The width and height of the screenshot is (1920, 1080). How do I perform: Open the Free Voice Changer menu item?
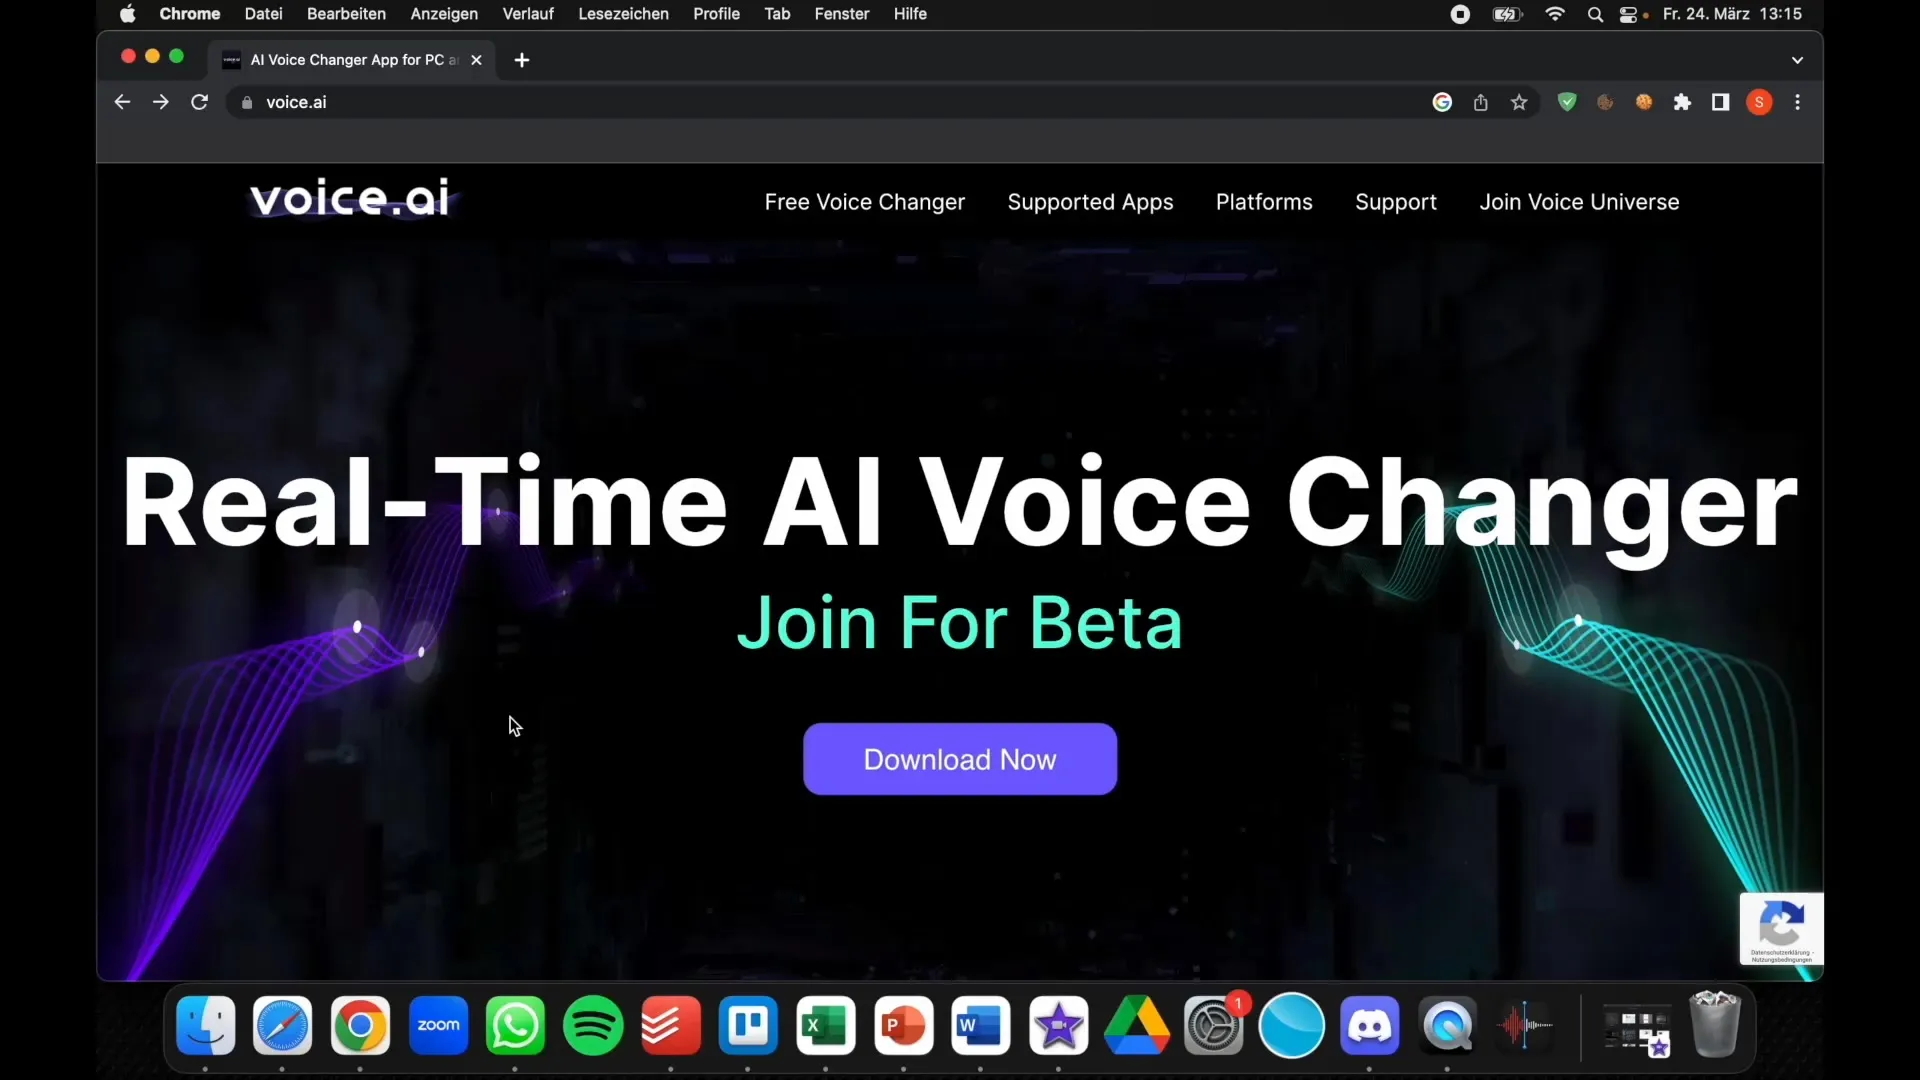click(865, 202)
